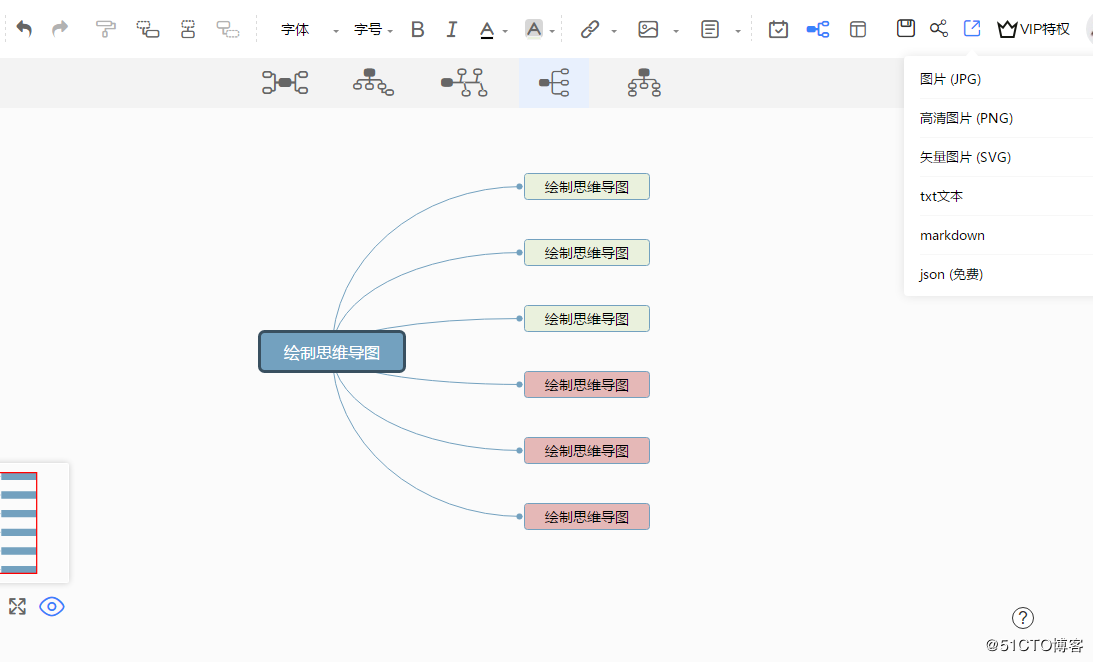Expand the font color dropdown arrow
Image resolution: width=1093 pixels, height=662 pixels.
click(x=505, y=31)
